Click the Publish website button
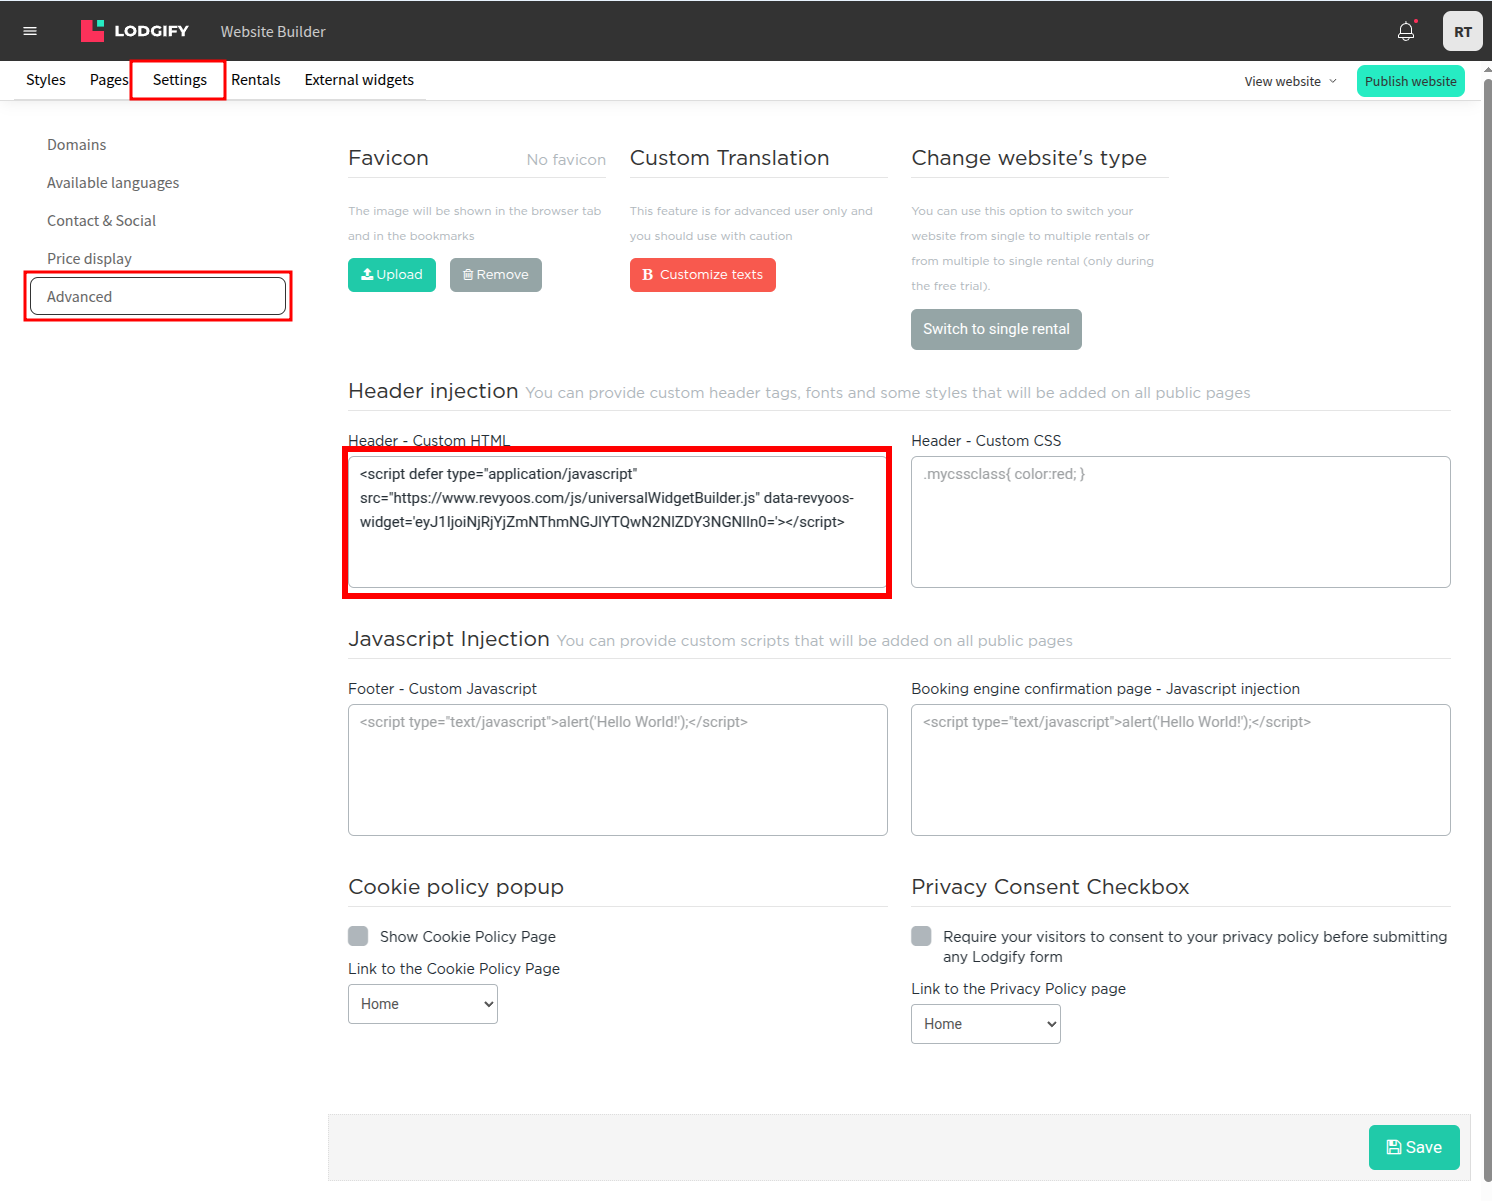 (x=1410, y=82)
